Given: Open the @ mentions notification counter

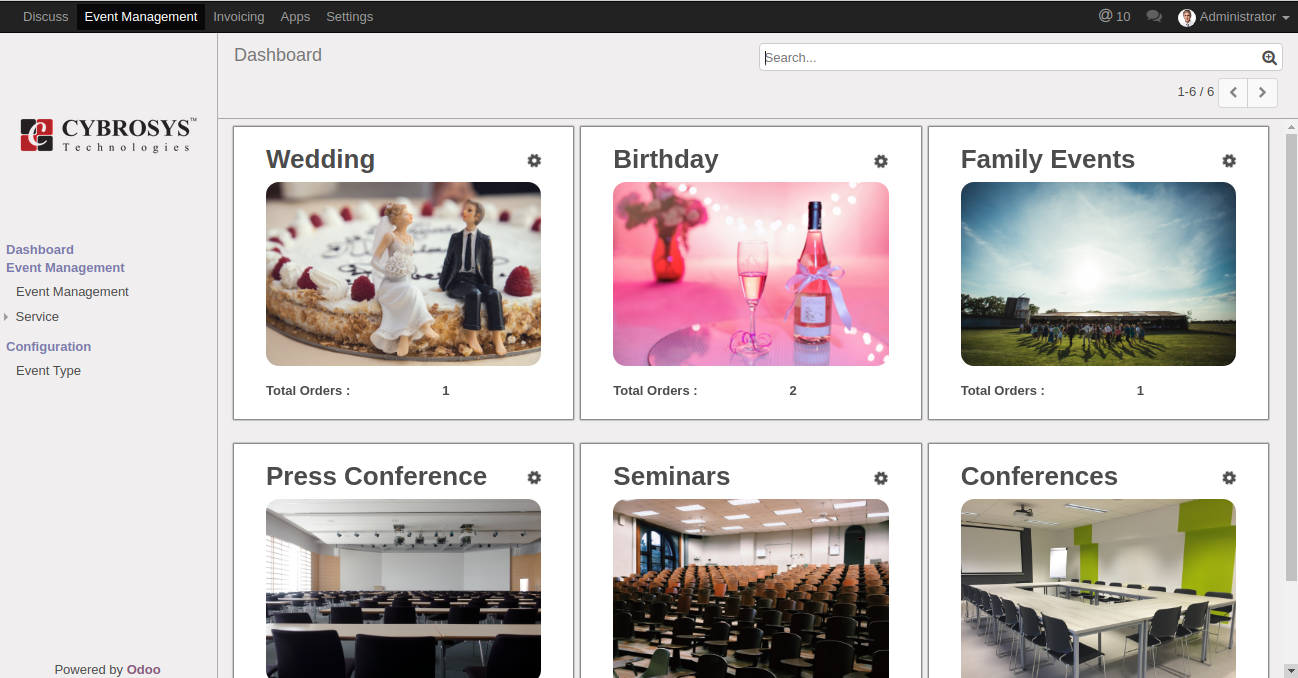Looking at the screenshot, I should pos(1114,16).
